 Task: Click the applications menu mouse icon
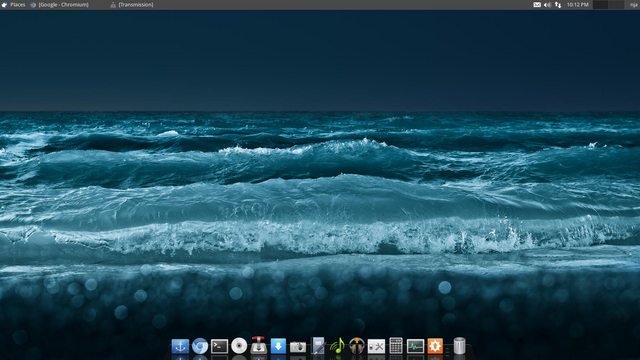[x=4, y=5]
